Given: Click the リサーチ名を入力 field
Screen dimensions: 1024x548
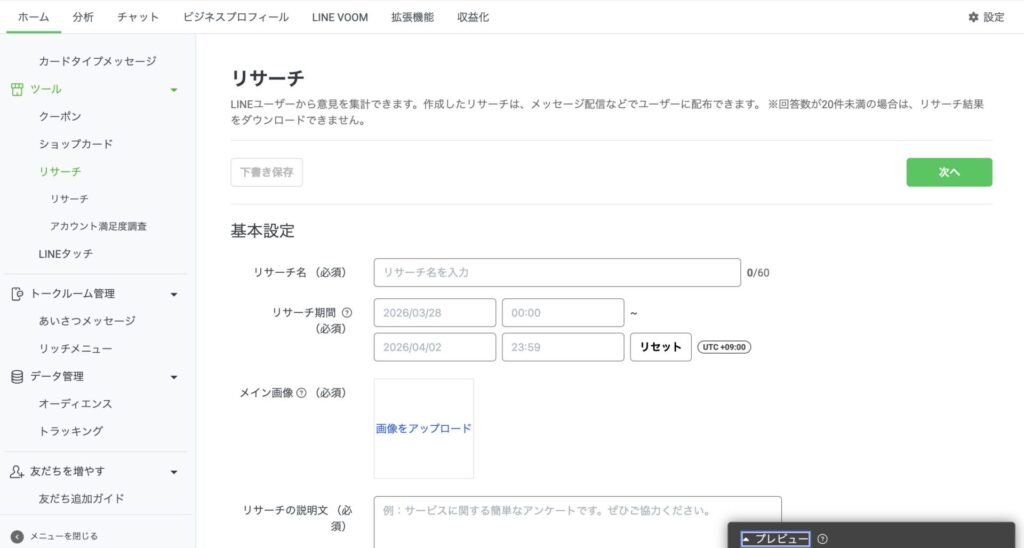Looking at the screenshot, I should 557,272.
